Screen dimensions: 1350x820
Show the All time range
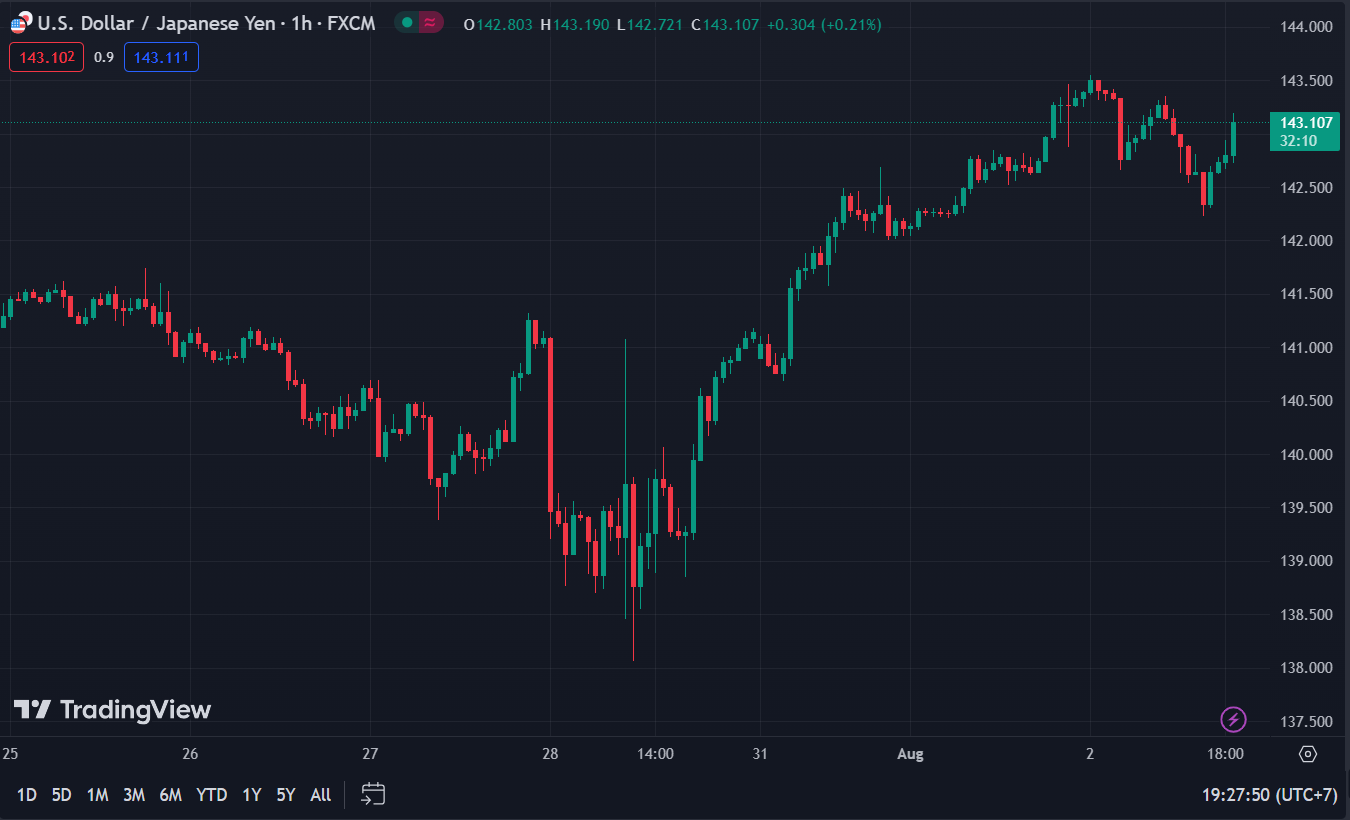tap(320, 795)
